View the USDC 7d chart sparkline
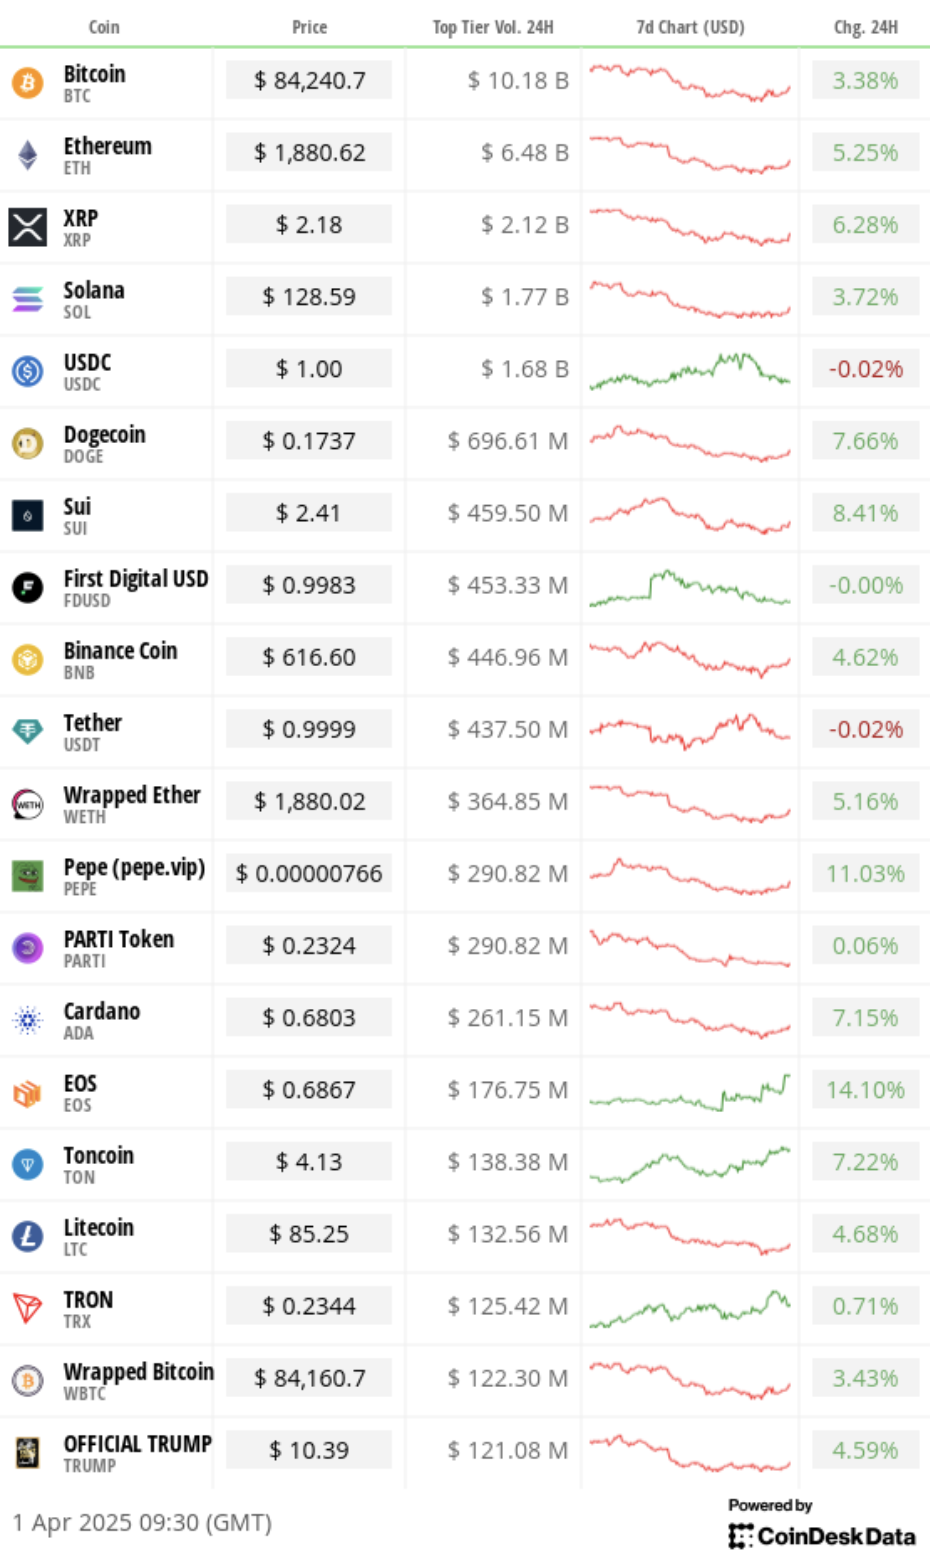The height and width of the screenshot is (1552, 930). (x=690, y=370)
